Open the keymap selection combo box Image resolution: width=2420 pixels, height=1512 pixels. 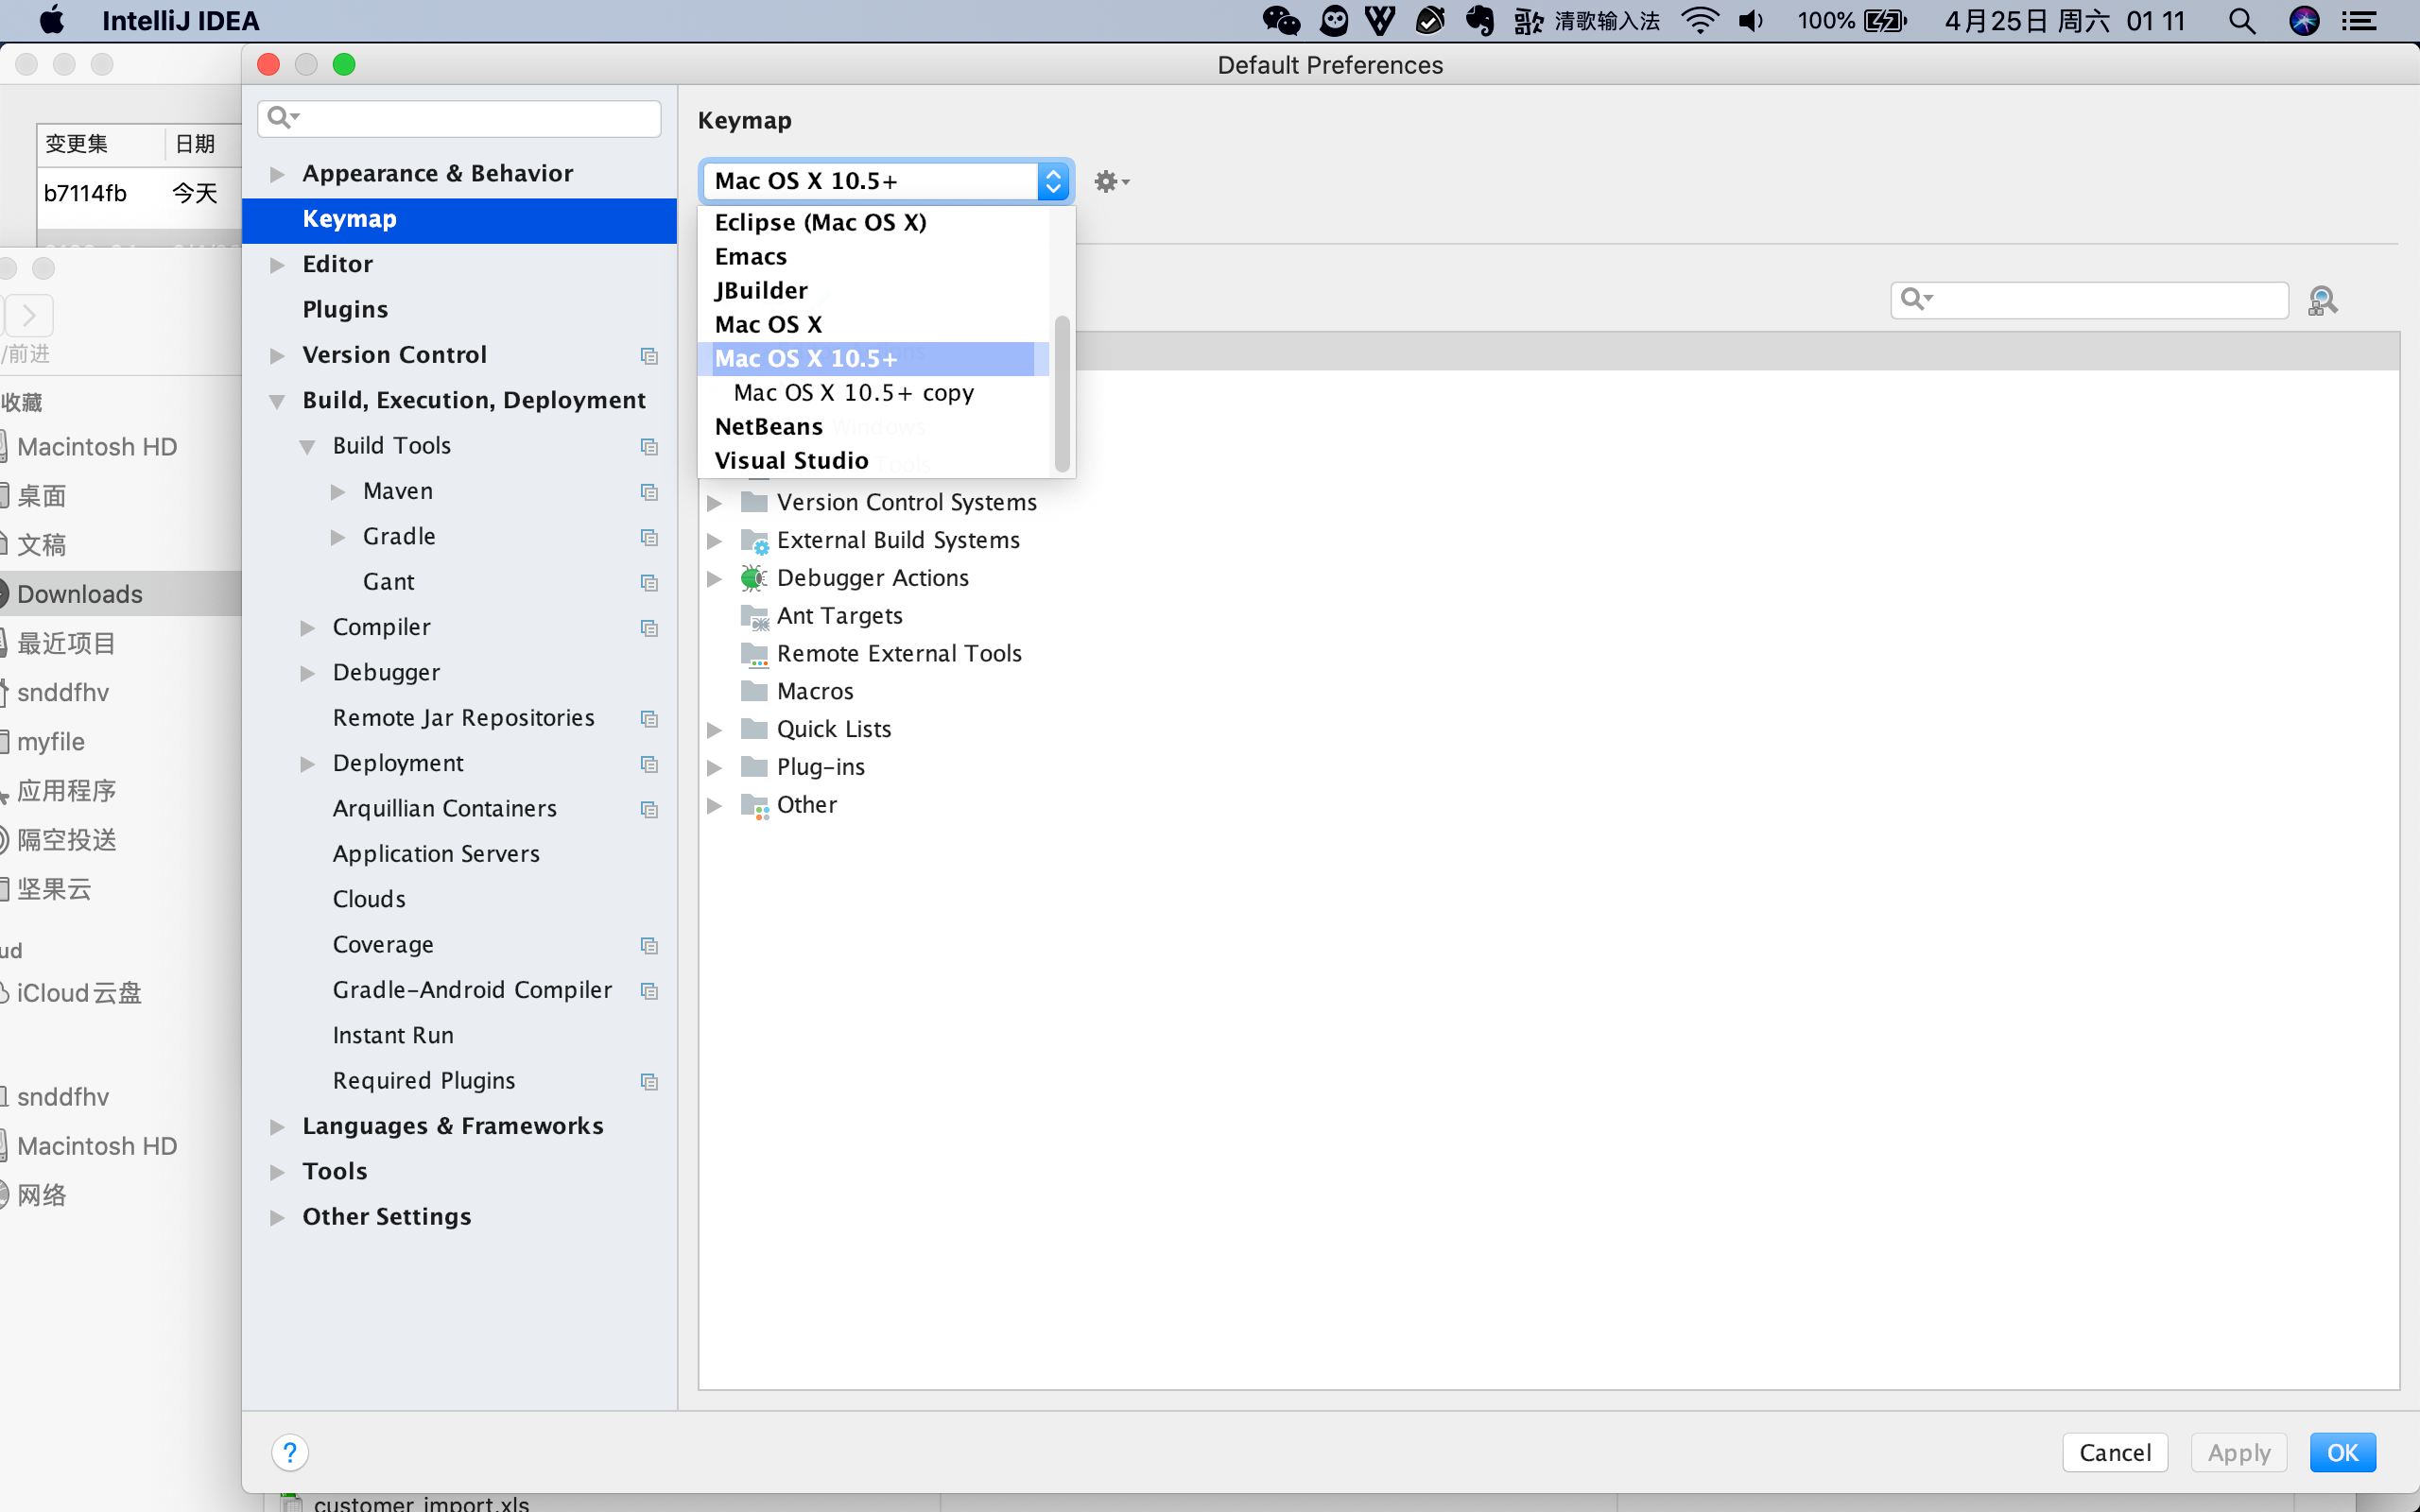(885, 181)
